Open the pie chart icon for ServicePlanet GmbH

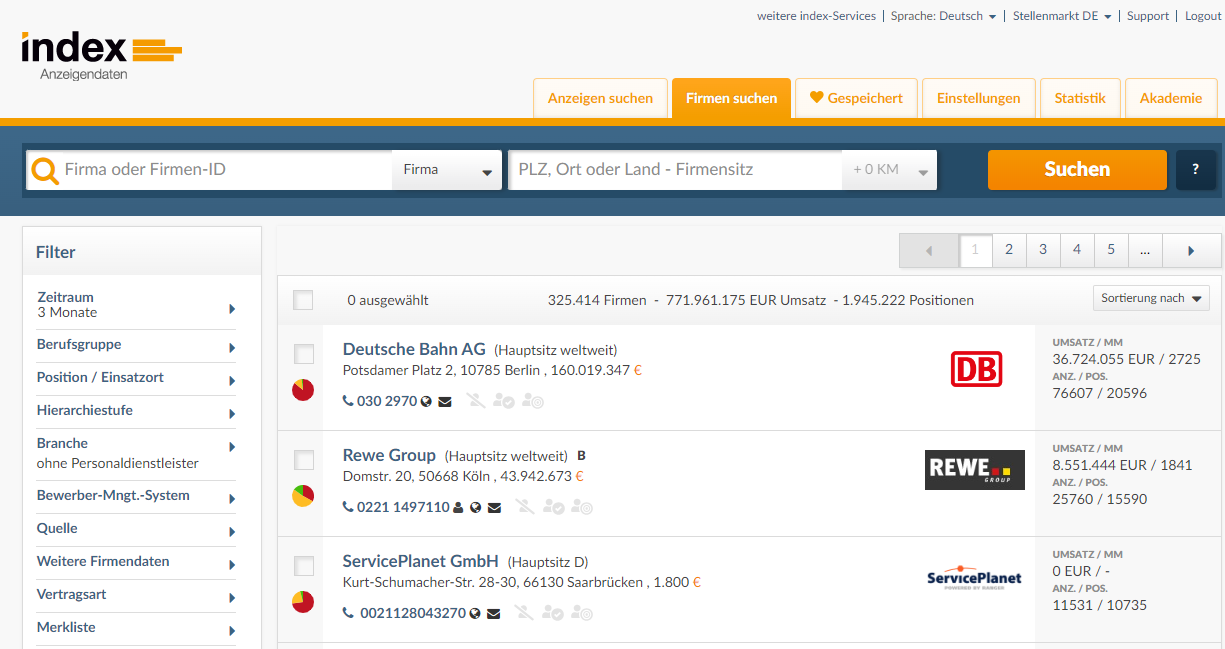pyautogui.click(x=303, y=602)
